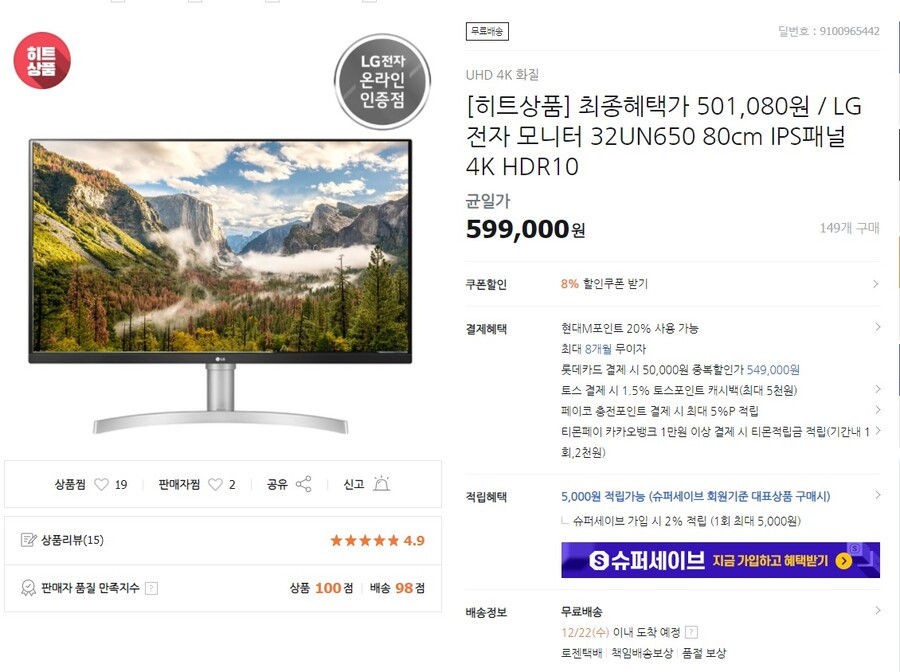Click question mark next to 도착 예정
This screenshot has height=672, width=900.
692,632
